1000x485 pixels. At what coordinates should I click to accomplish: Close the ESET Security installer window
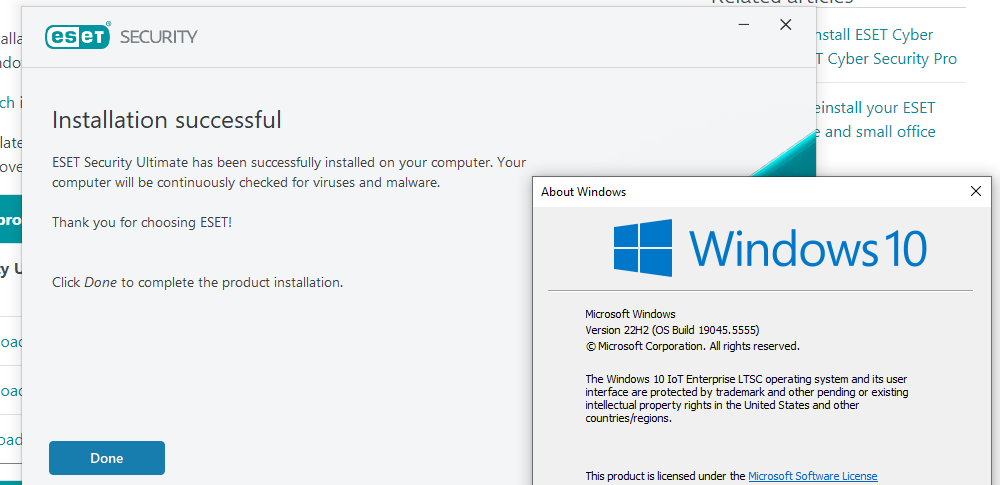(x=786, y=25)
